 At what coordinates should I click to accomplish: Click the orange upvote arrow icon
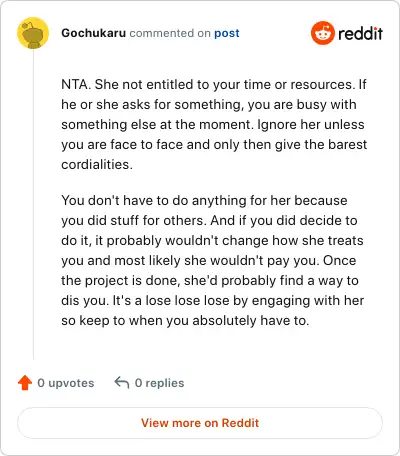(x=25, y=383)
